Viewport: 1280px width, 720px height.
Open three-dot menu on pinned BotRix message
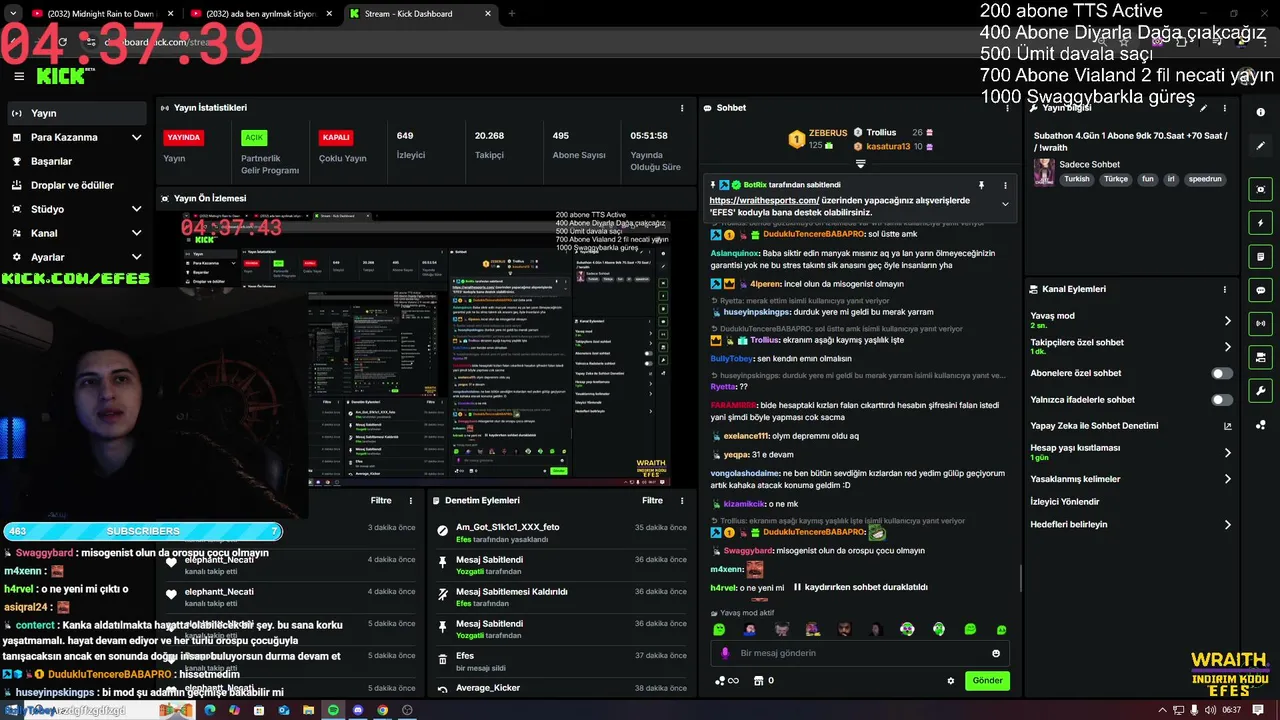1005,185
